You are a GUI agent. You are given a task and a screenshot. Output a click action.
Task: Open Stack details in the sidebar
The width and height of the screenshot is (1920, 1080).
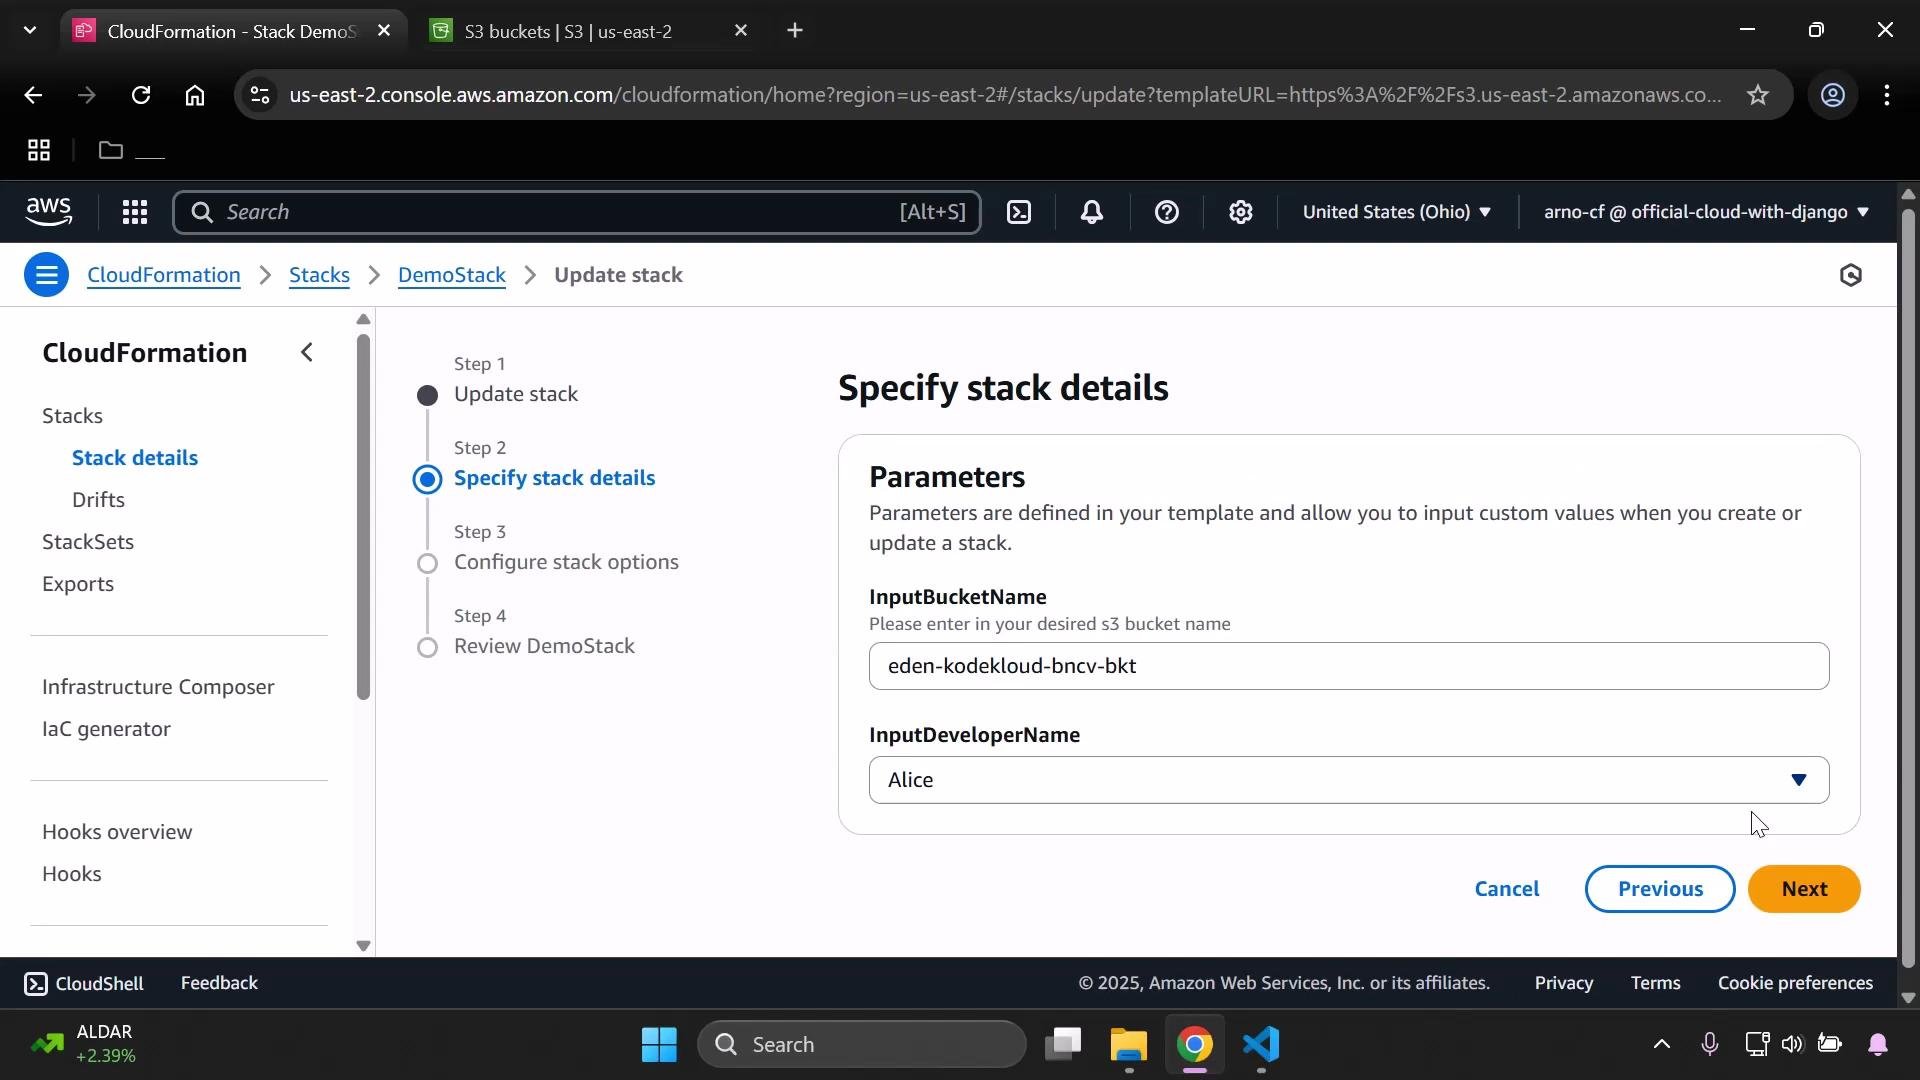coord(135,458)
